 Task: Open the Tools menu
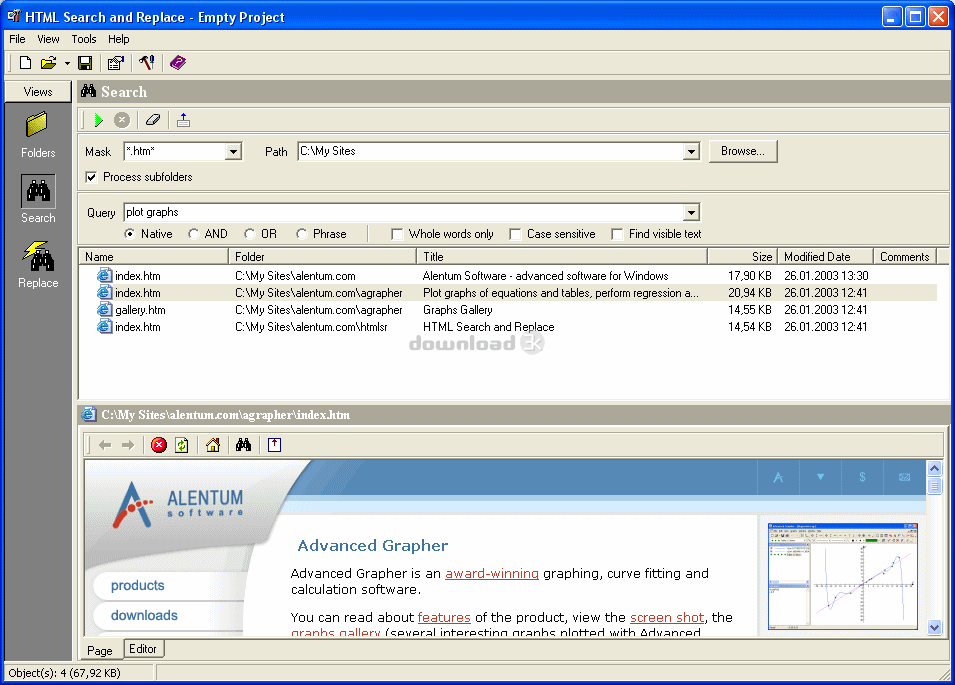coord(83,39)
